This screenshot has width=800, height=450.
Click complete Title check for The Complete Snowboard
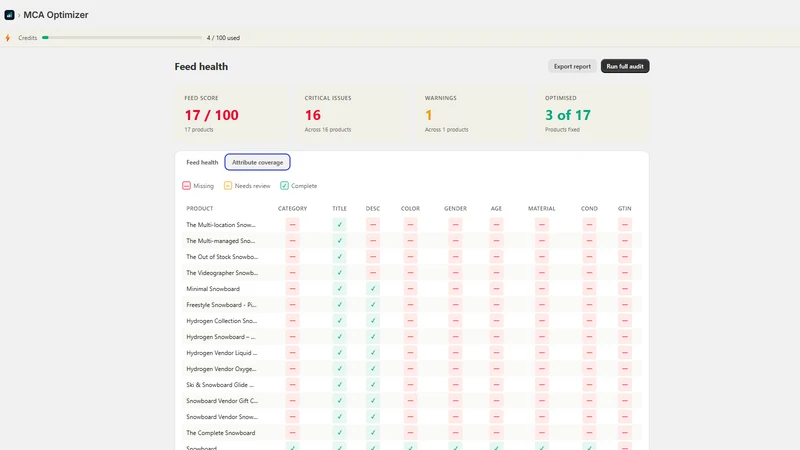coord(339,433)
